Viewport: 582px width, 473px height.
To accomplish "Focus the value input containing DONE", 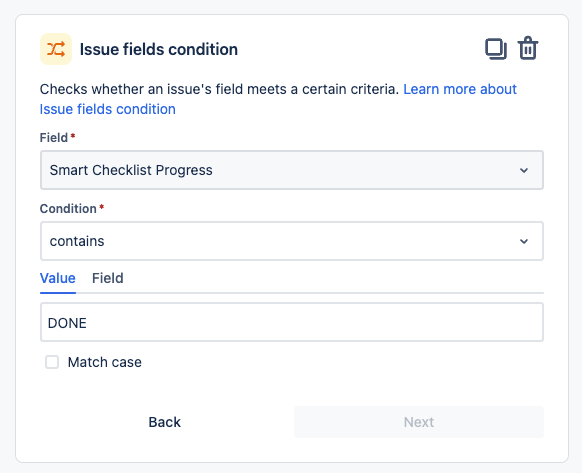I will [x=292, y=322].
